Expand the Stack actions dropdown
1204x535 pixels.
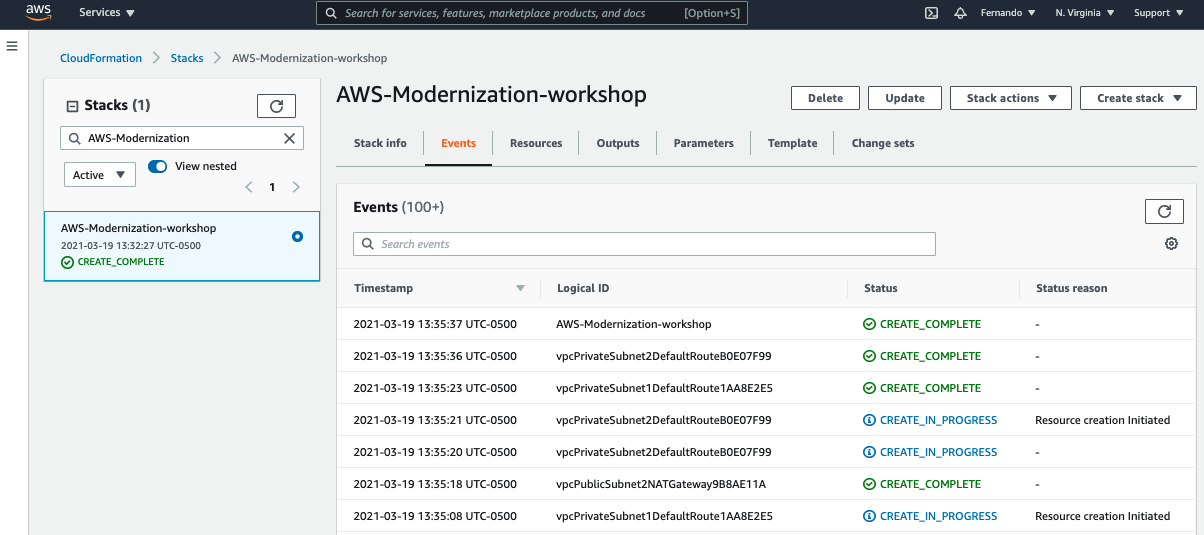(x=1011, y=98)
